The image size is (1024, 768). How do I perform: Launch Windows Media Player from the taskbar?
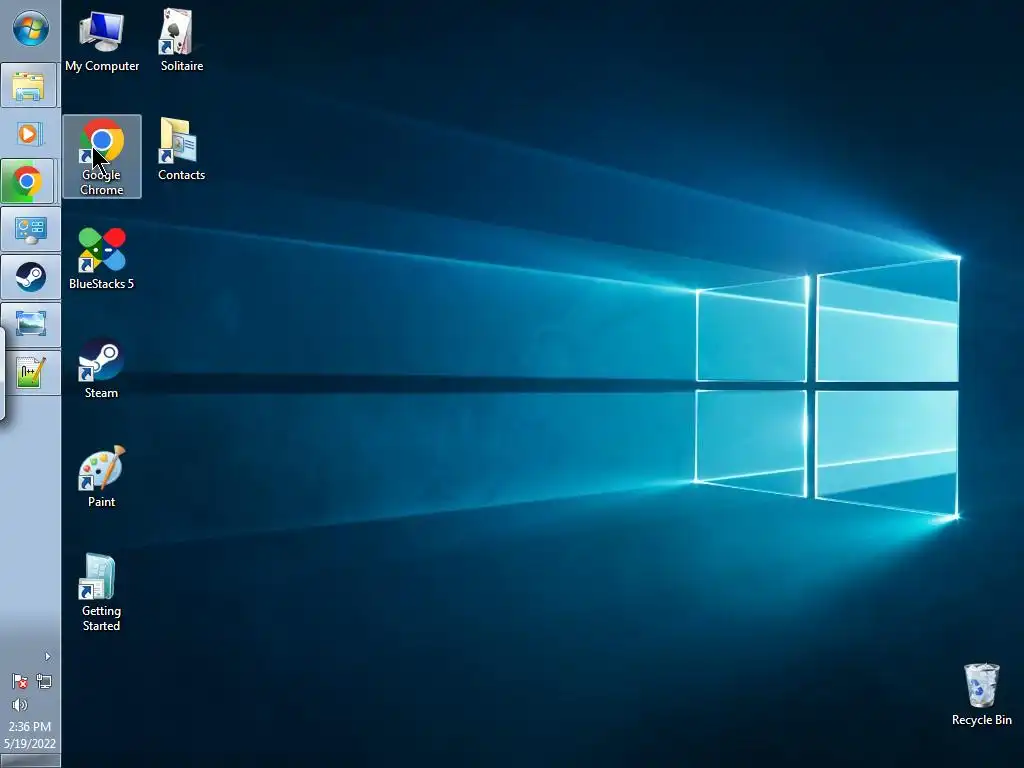[28, 134]
